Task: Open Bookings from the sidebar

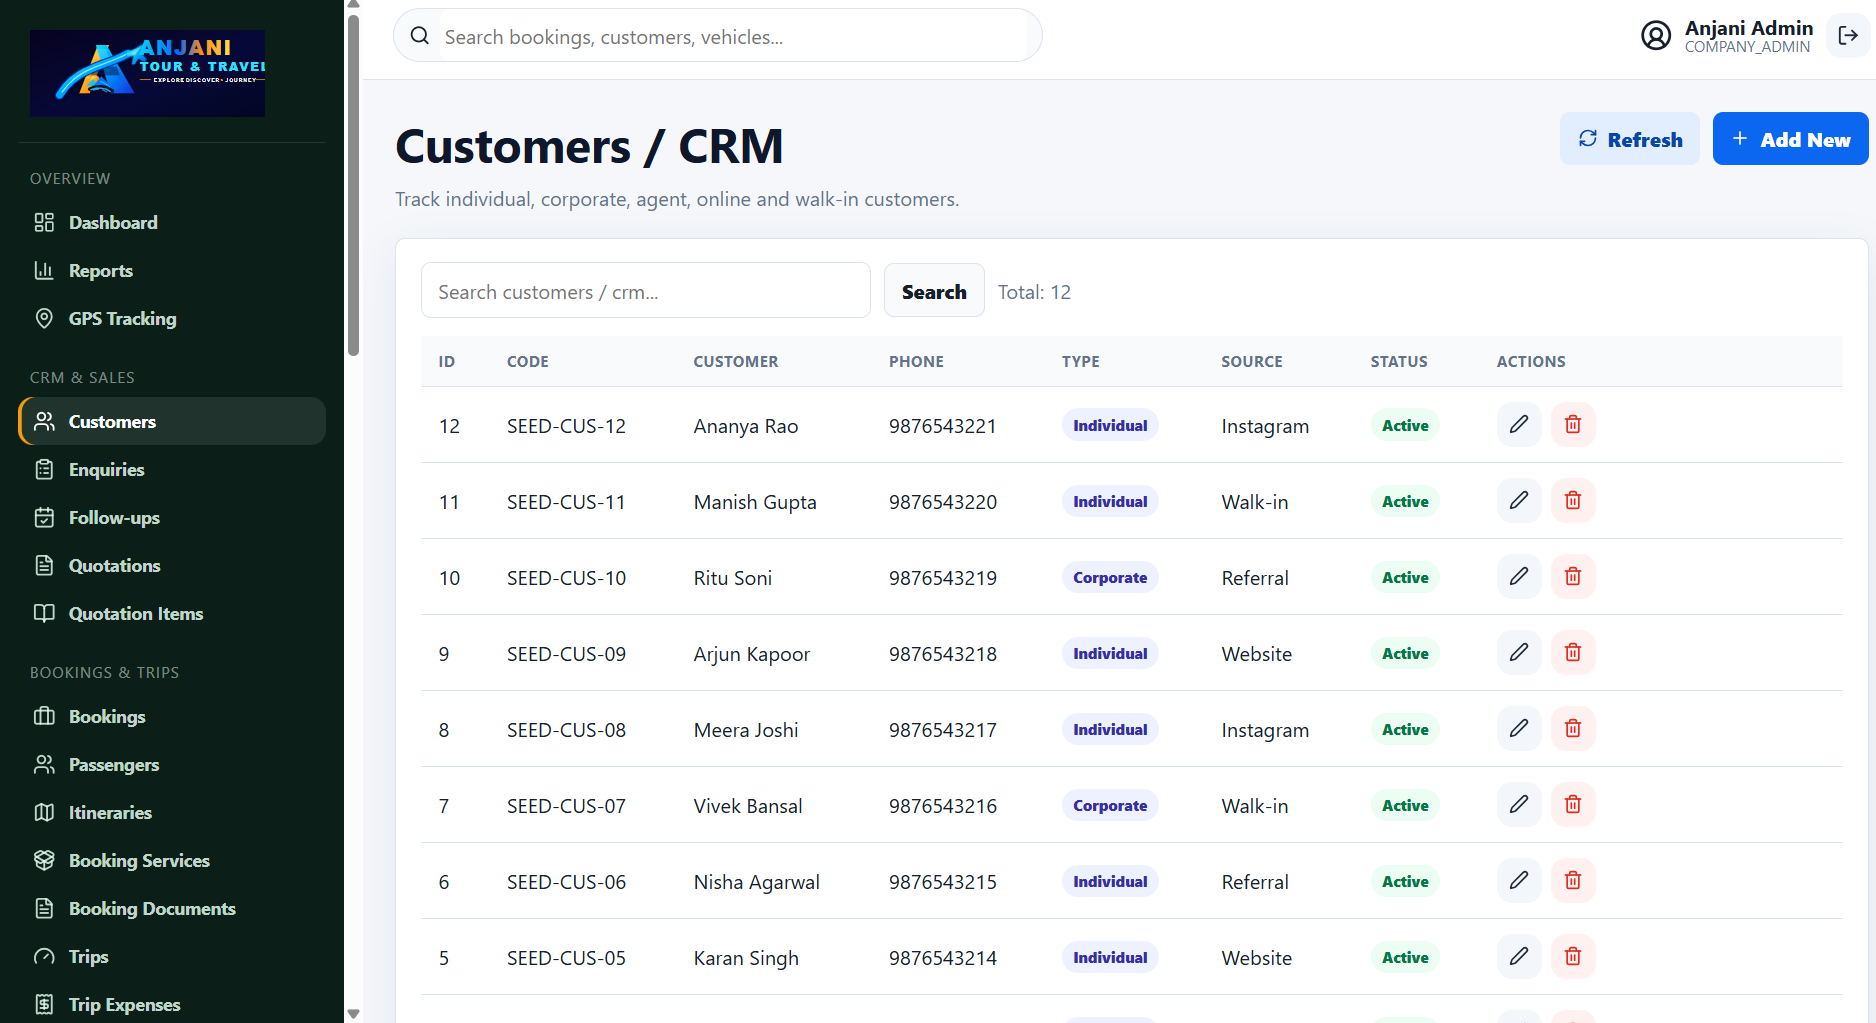Action: [x=172, y=716]
